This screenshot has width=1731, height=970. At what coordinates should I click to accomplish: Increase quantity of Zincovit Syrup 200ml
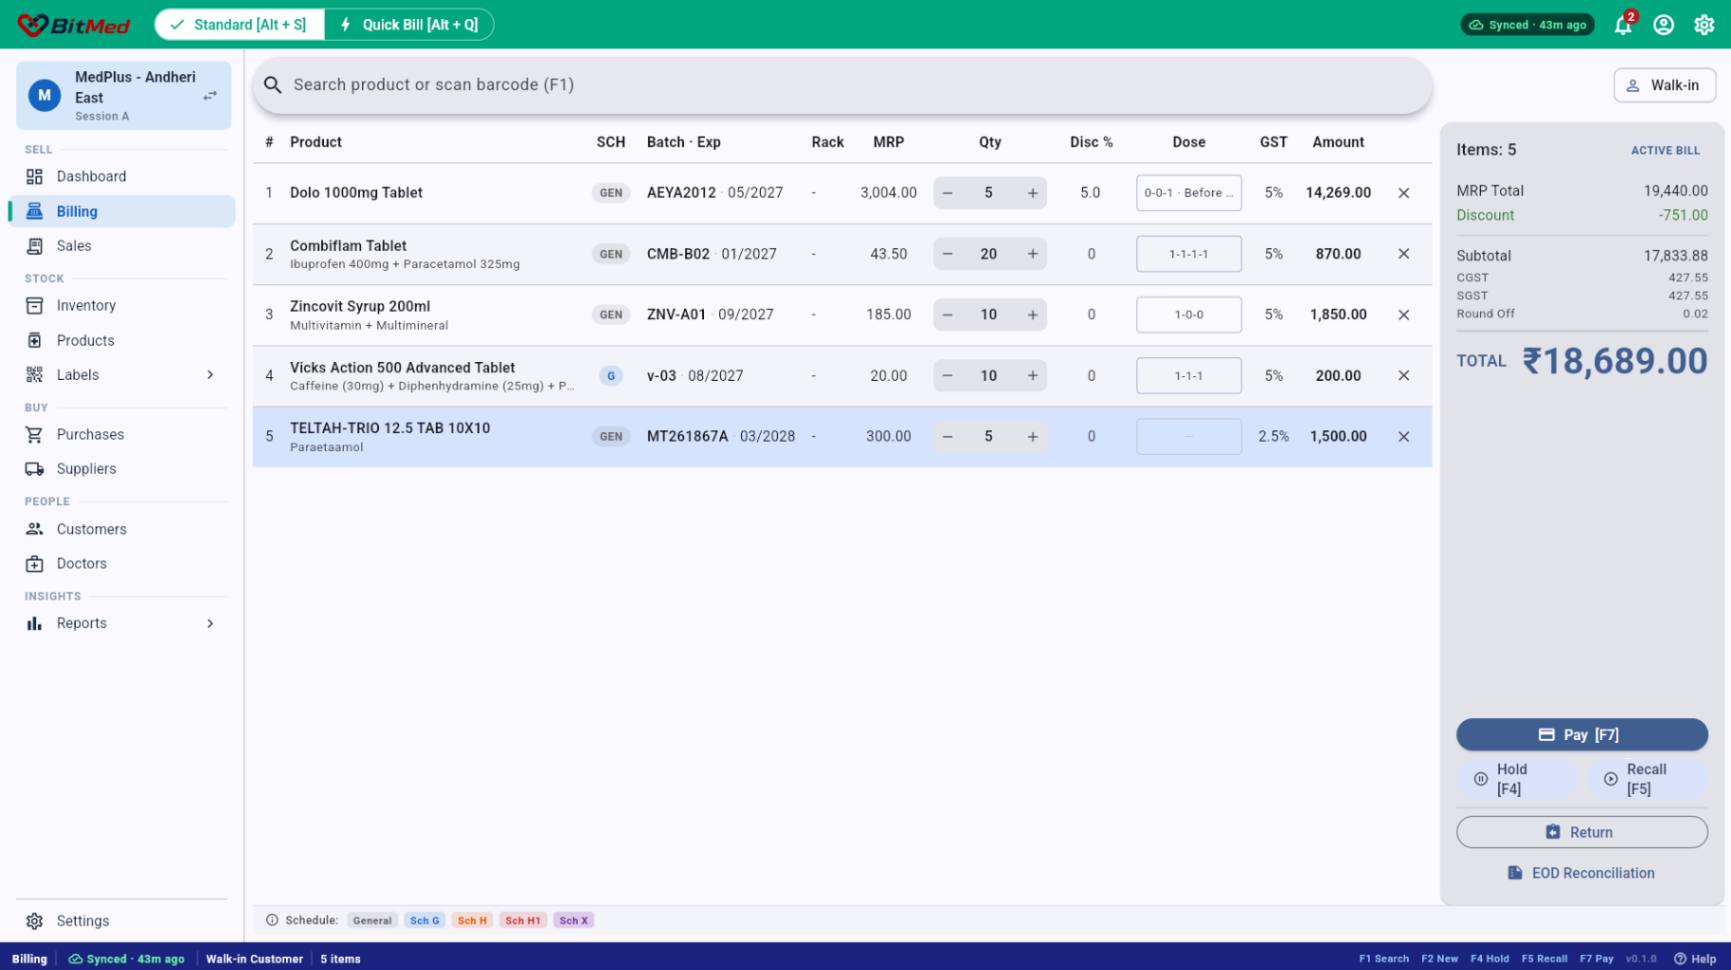tap(1032, 315)
